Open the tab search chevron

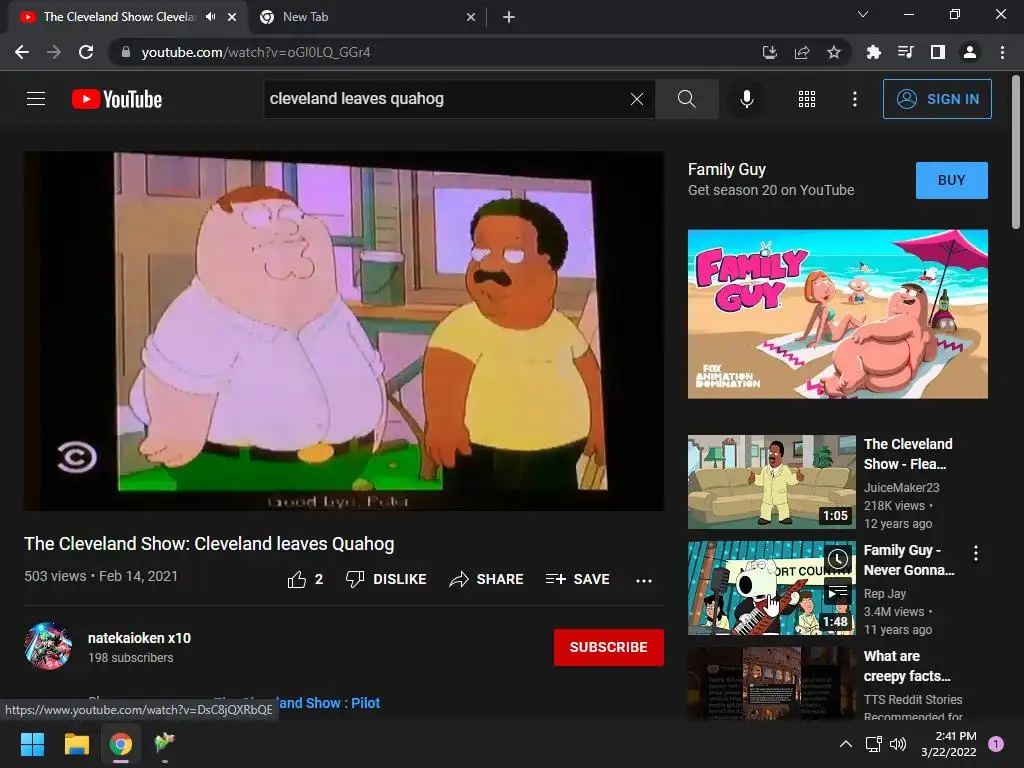pyautogui.click(x=863, y=14)
